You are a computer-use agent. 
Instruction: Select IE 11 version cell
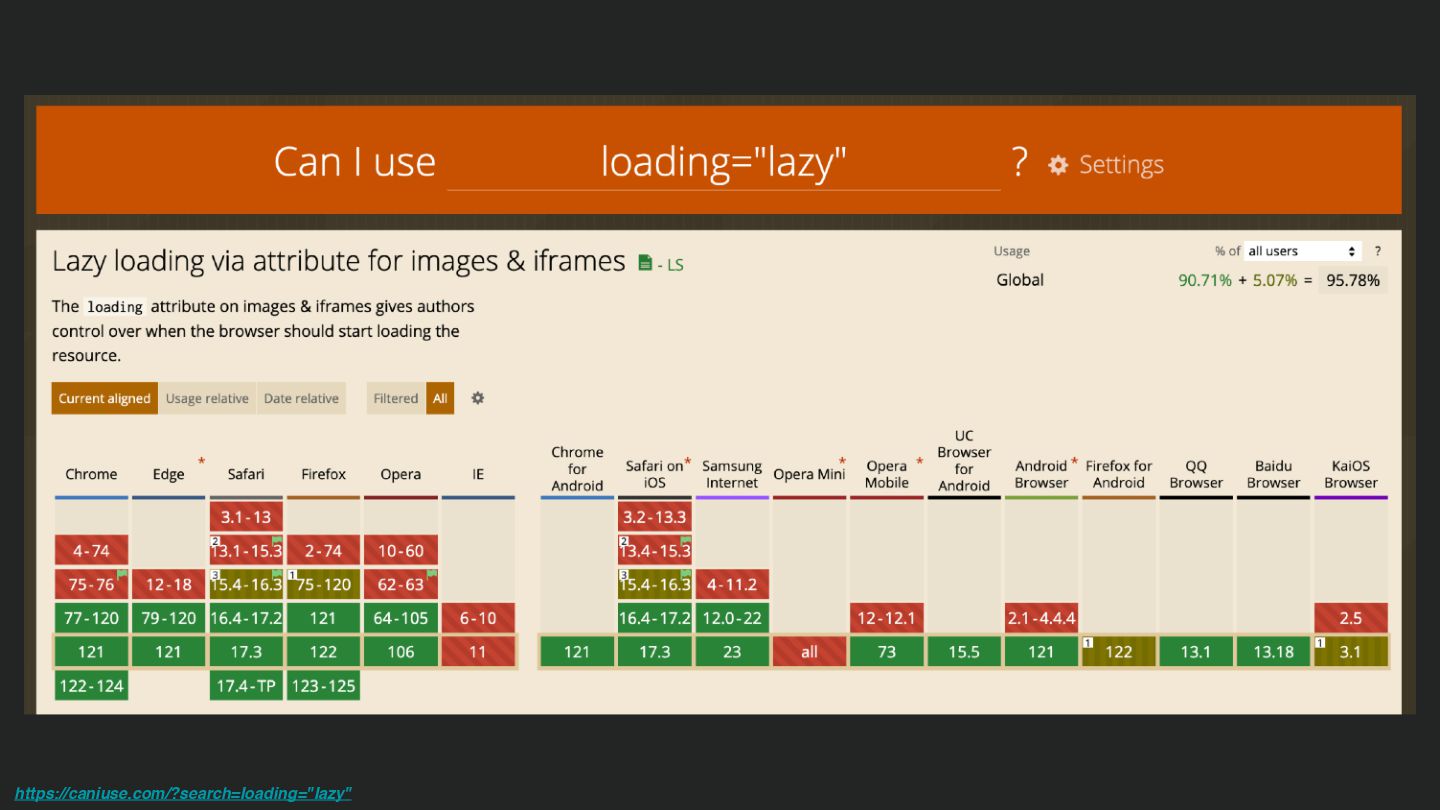tap(478, 652)
